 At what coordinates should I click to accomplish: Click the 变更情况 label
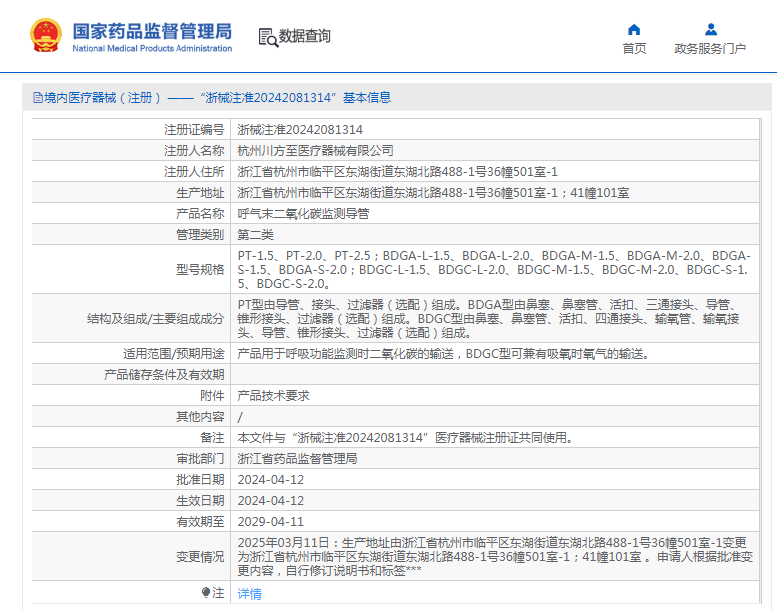coord(200,557)
